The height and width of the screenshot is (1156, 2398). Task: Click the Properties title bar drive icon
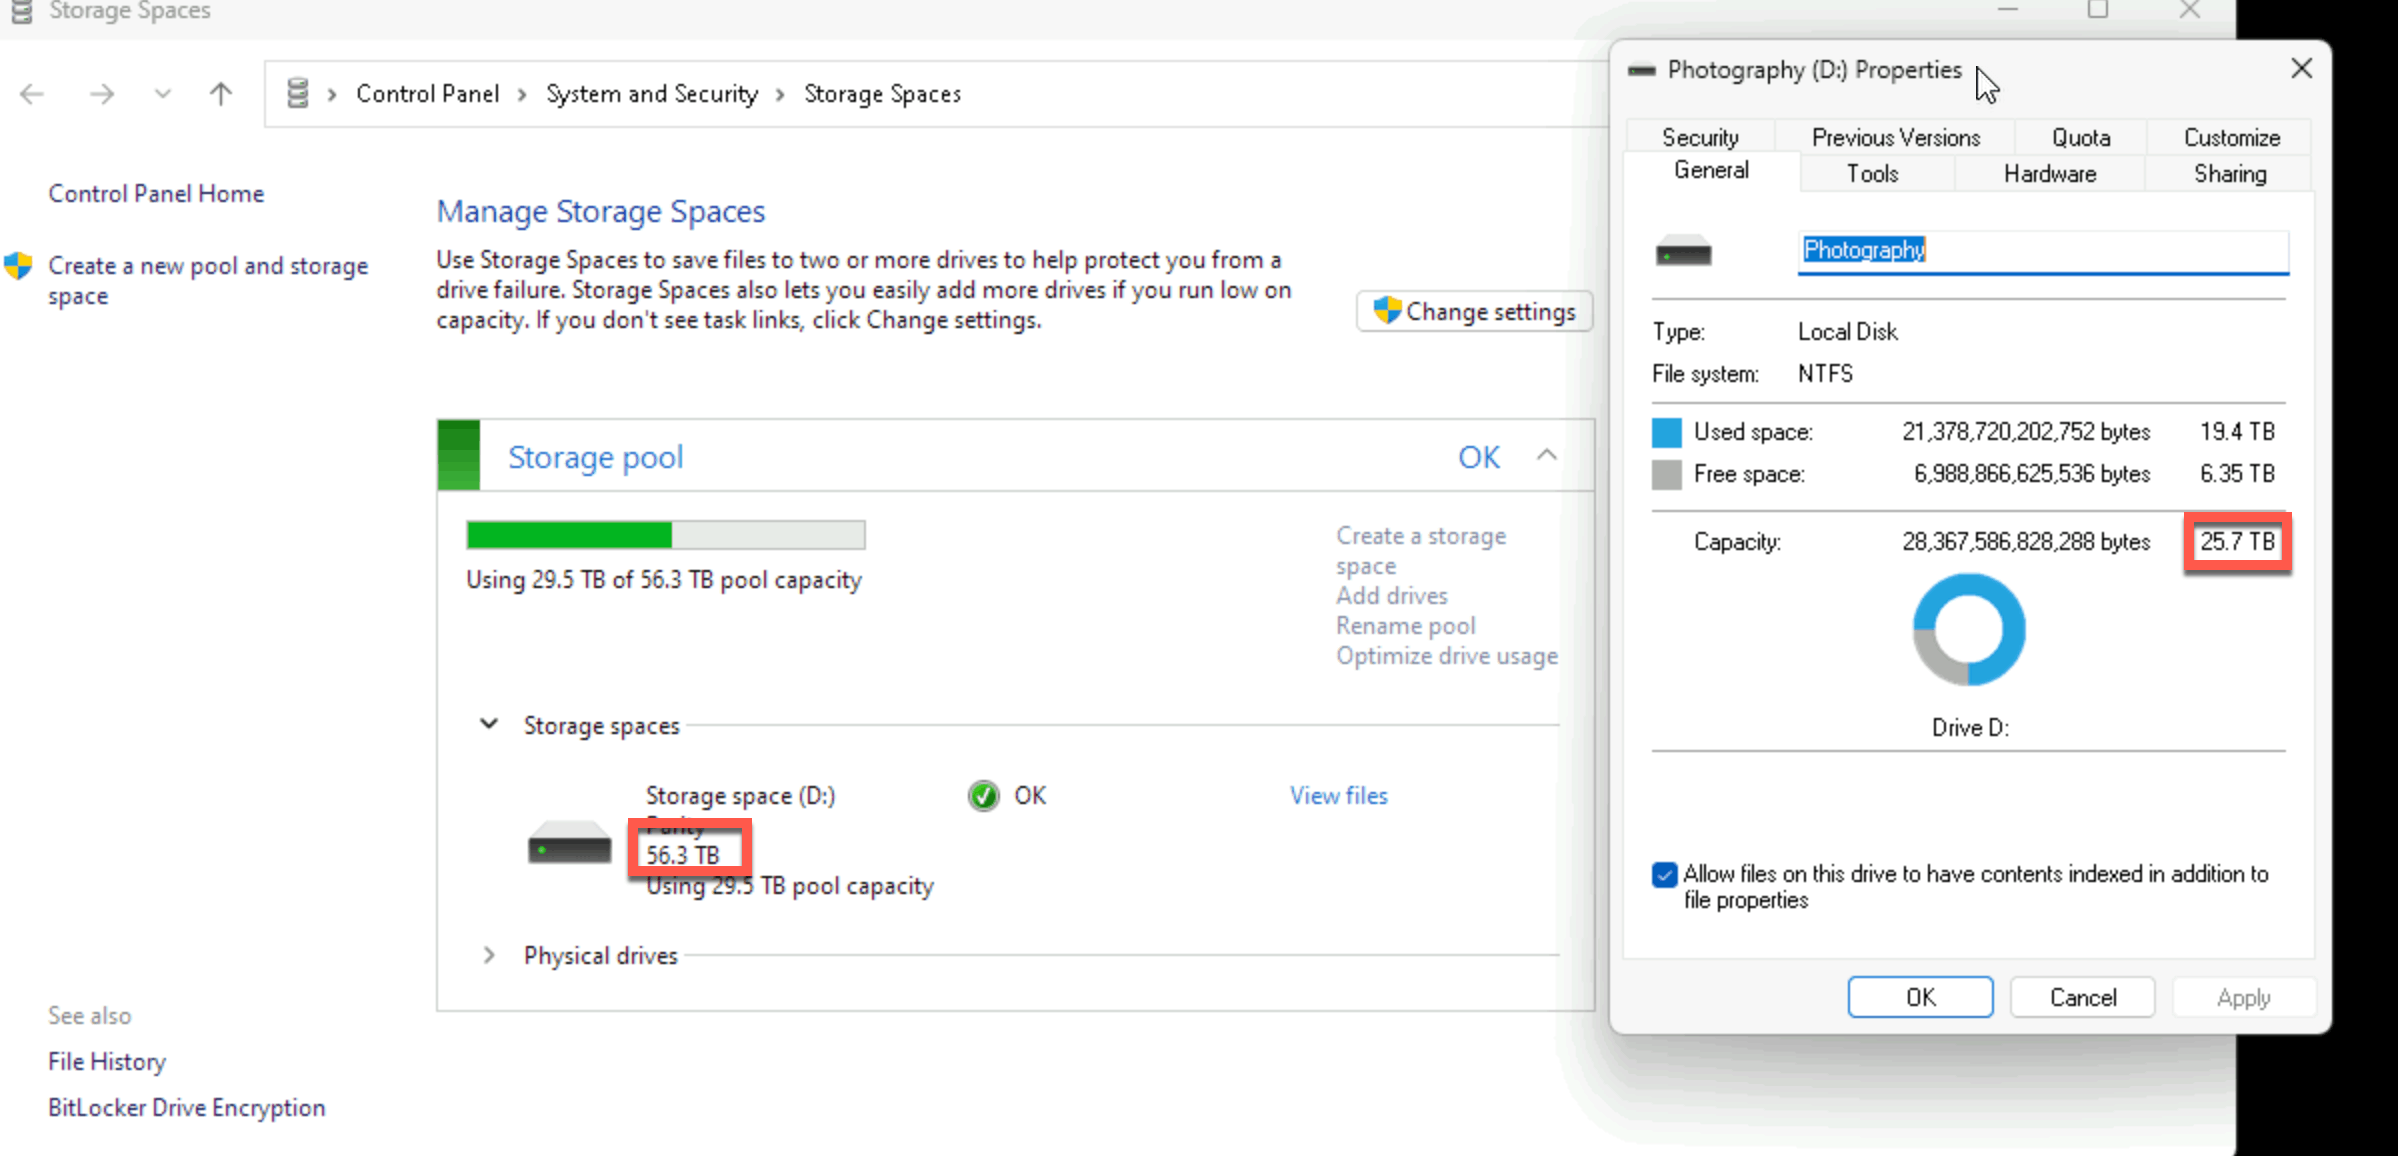pos(1641,70)
